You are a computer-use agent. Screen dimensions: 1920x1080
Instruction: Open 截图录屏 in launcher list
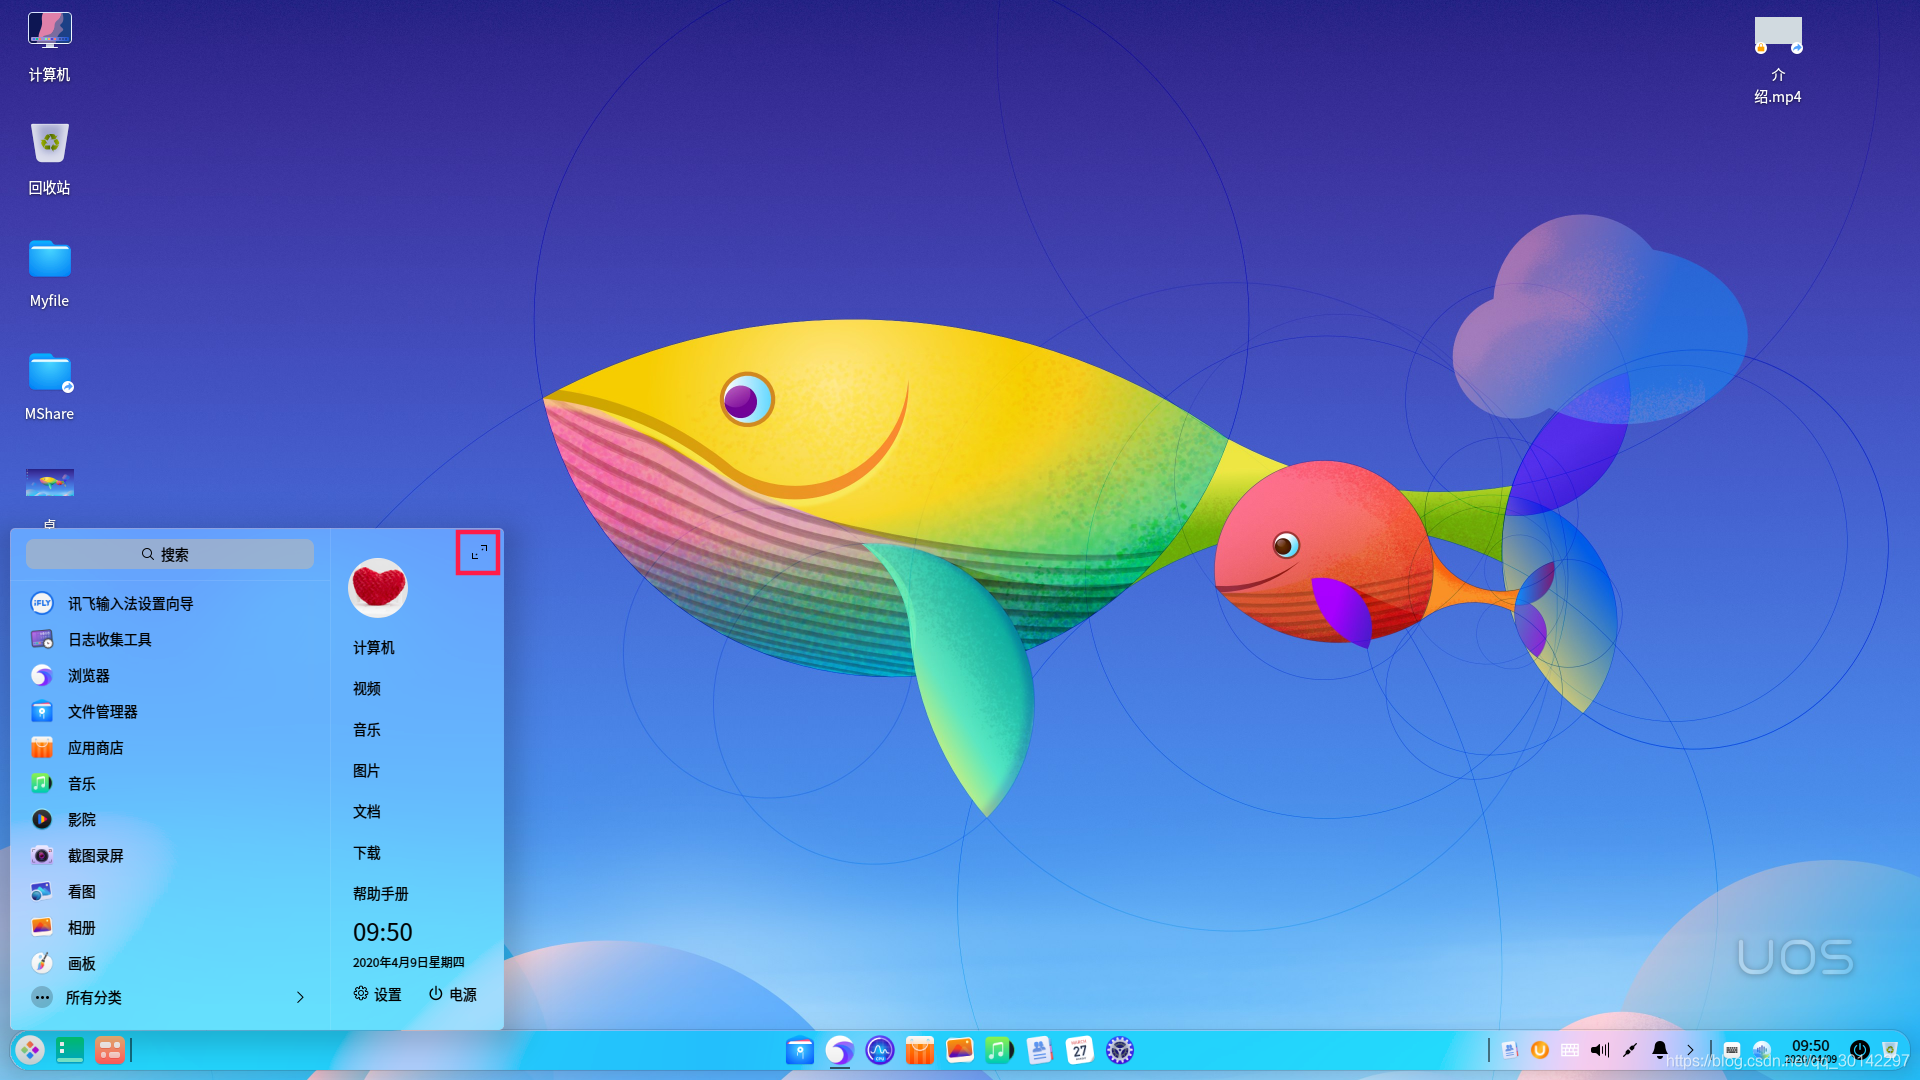coord(168,855)
